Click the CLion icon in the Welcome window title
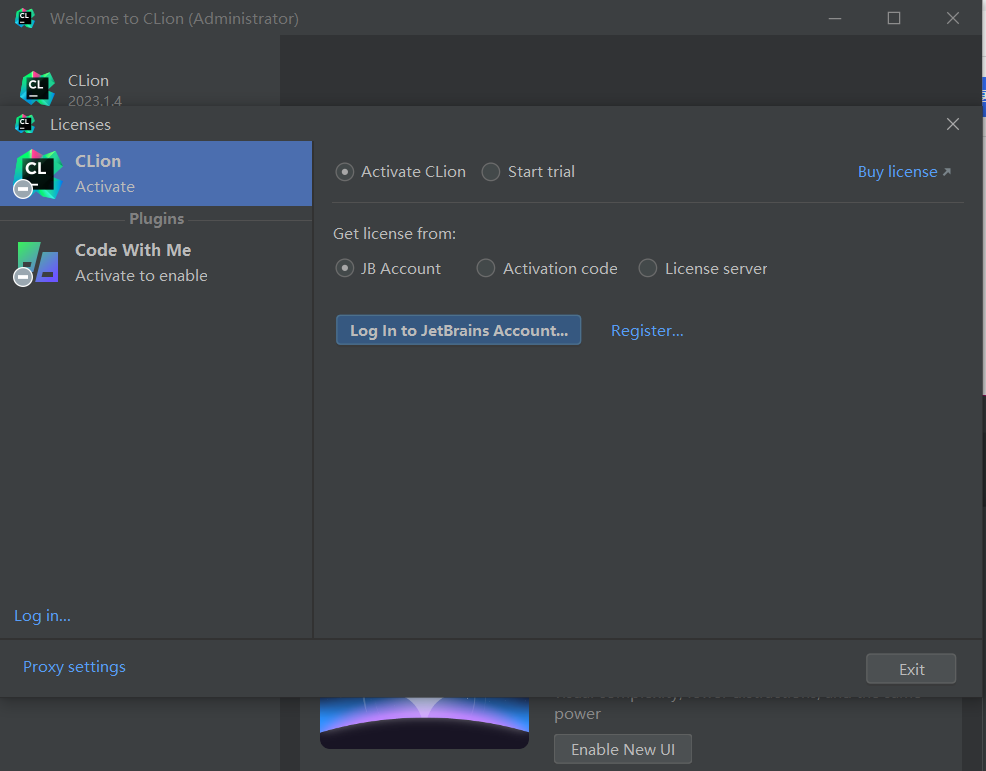986x771 pixels. tap(25, 18)
